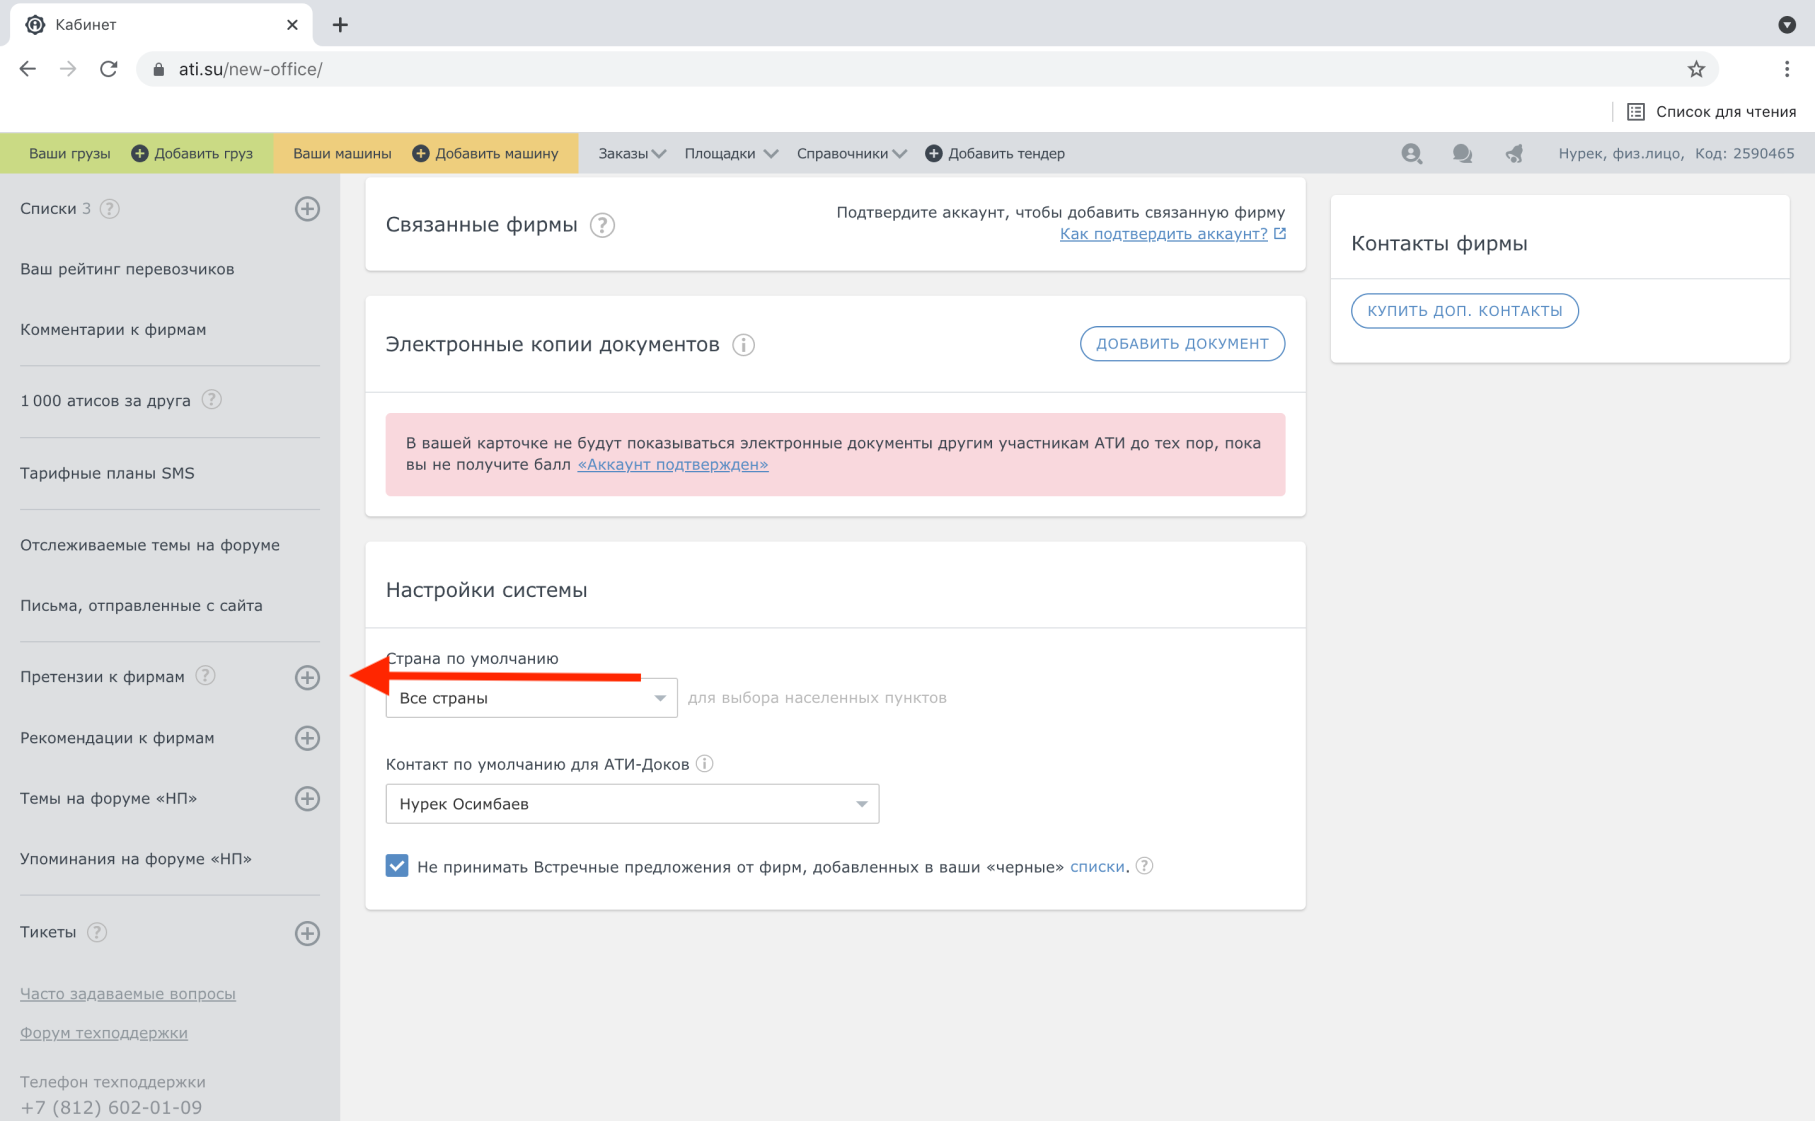1815x1121 pixels.
Task: Uncheck Не принимать Встречные предложения checkbox
Action: click(x=397, y=866)
